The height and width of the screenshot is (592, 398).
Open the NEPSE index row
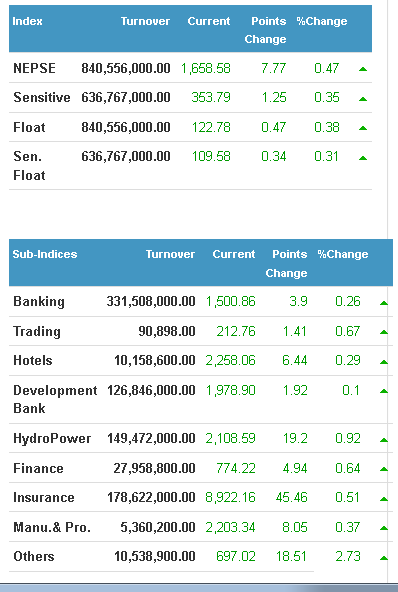coord(190,68)
